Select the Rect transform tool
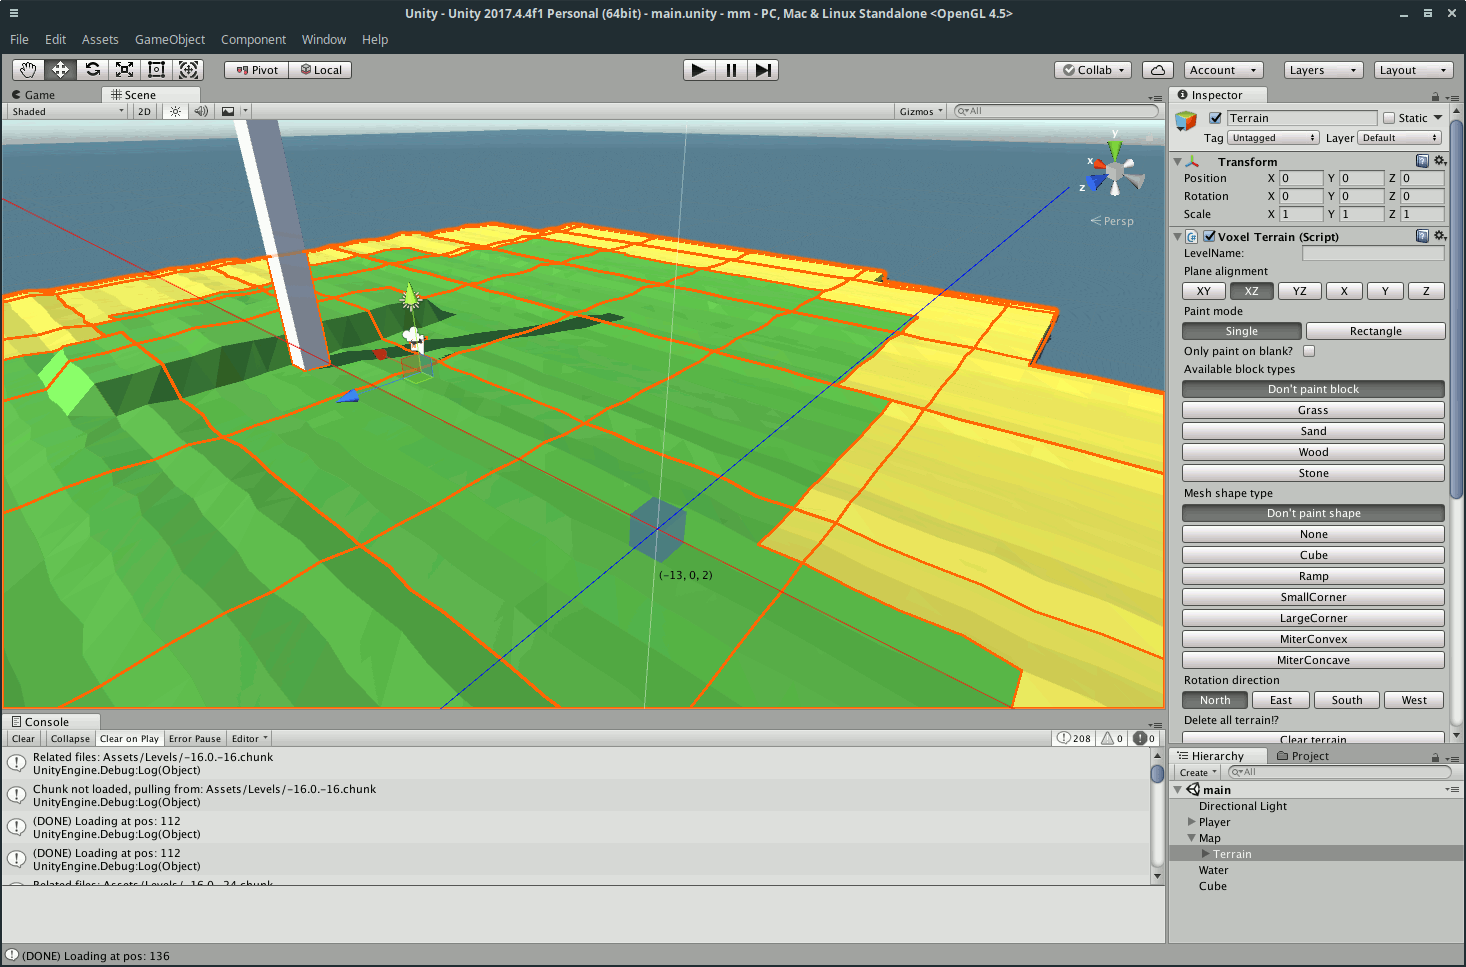Viewport: 1466px width, 967px height. coord(156,70)
